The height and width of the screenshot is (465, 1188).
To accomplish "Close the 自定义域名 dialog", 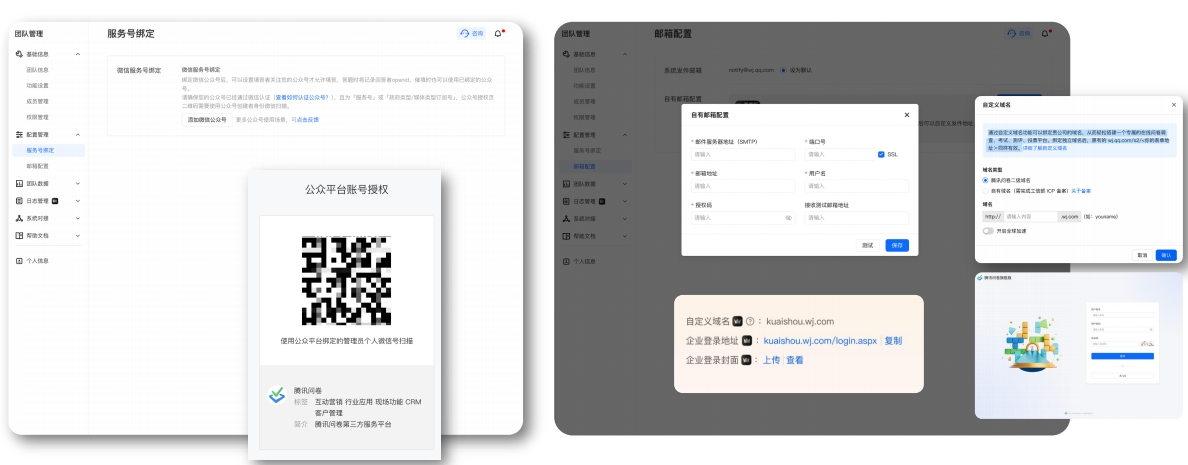I will [1174, 105].
